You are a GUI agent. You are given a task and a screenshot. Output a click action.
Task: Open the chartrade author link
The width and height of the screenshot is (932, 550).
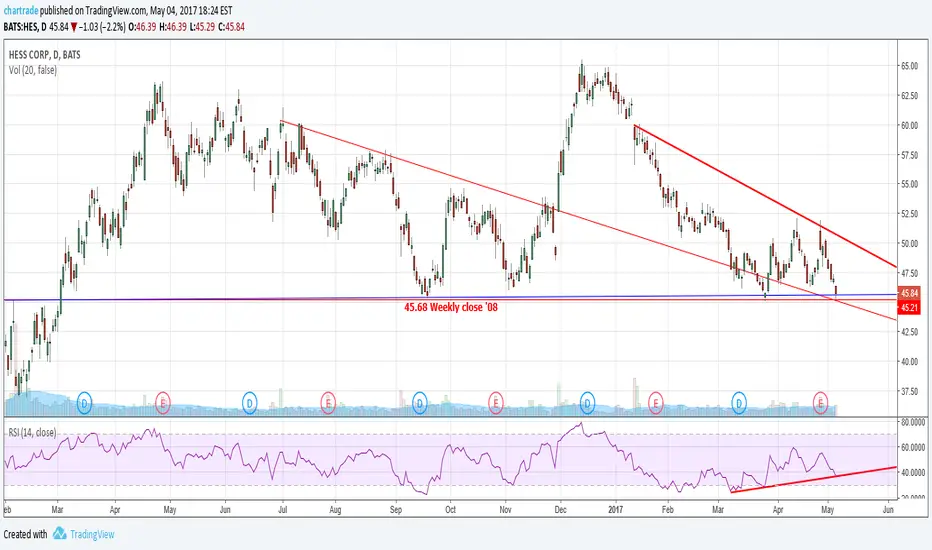pos(21,10)
